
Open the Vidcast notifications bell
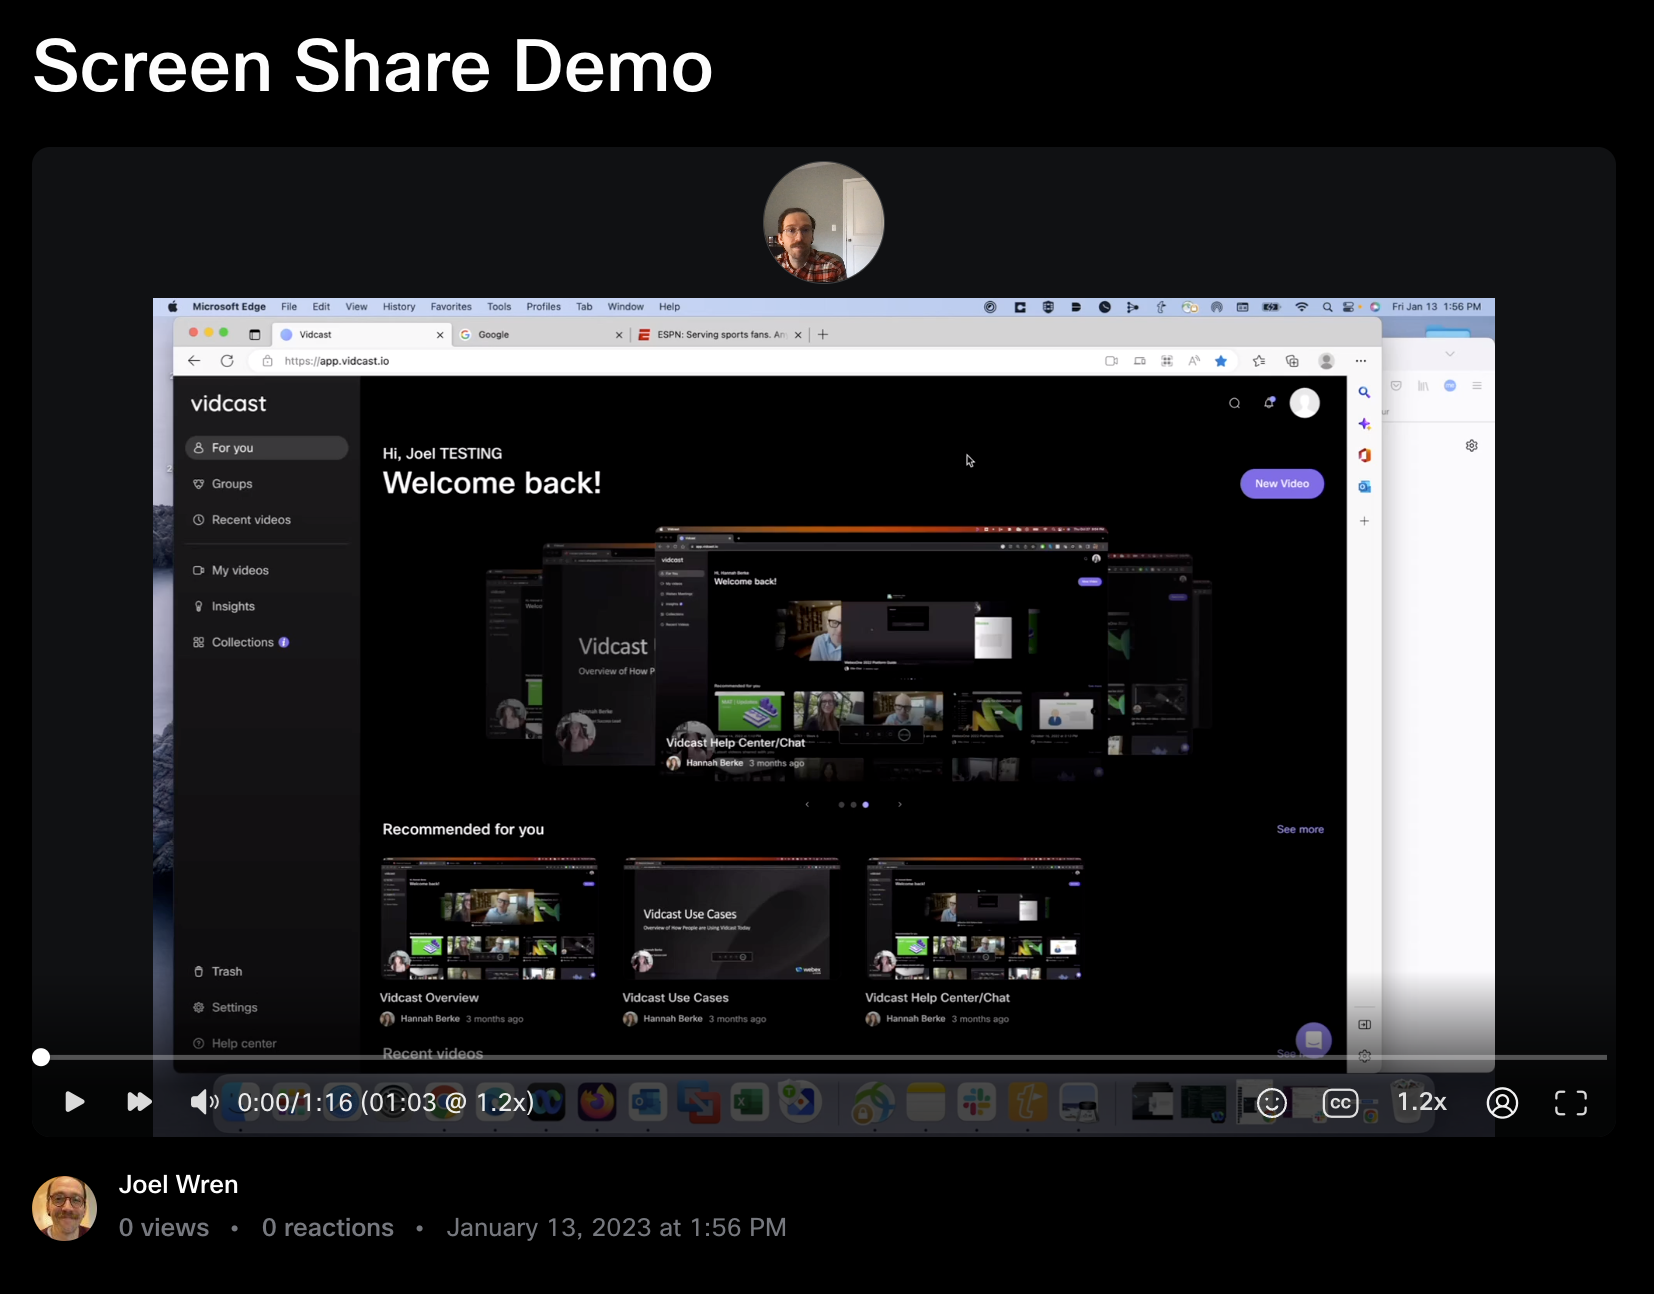coord(1269,403)
